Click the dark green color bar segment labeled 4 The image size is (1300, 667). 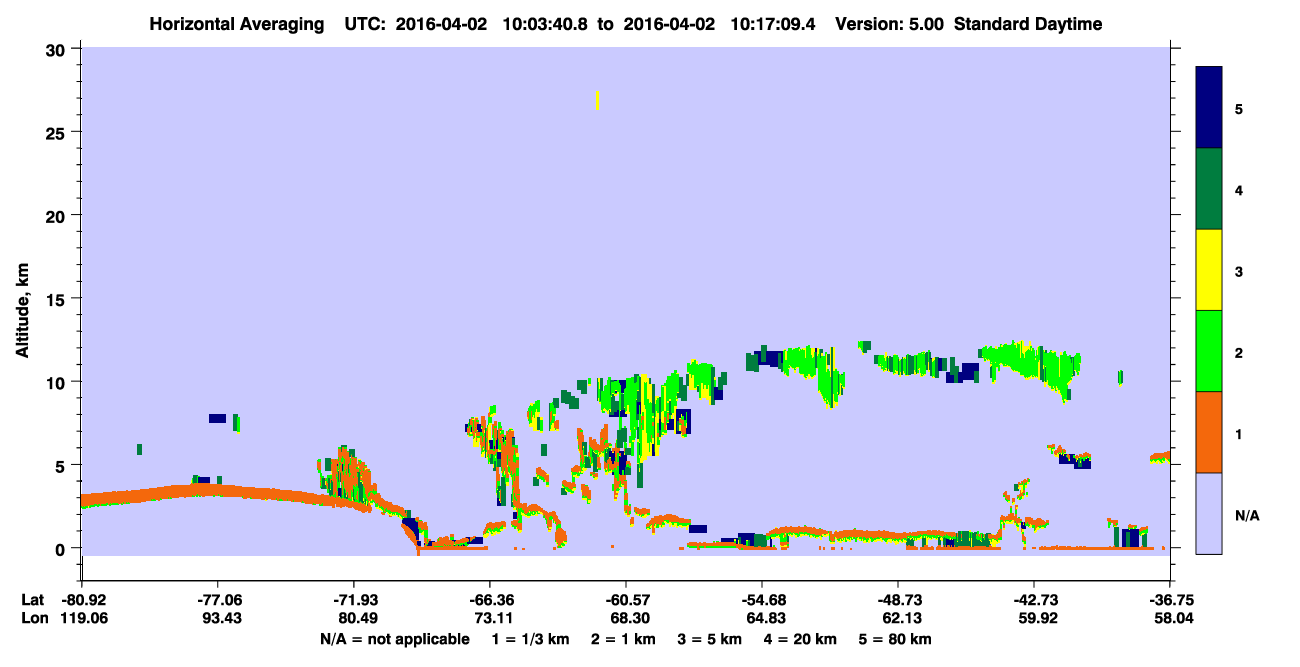[x=1209, y=189]
